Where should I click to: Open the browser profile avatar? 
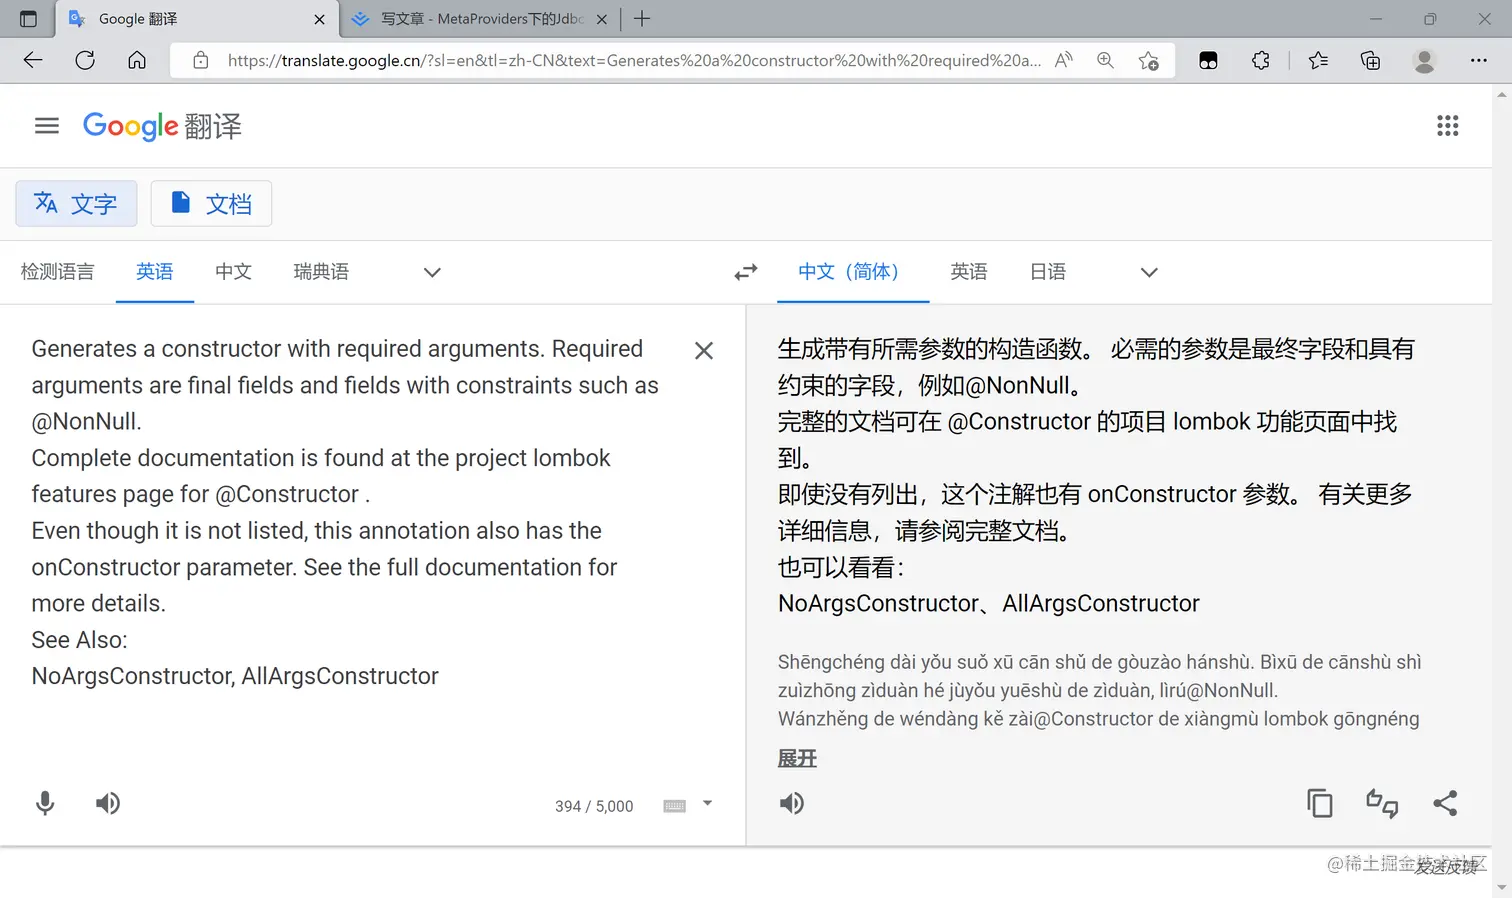coord(1424,60)
